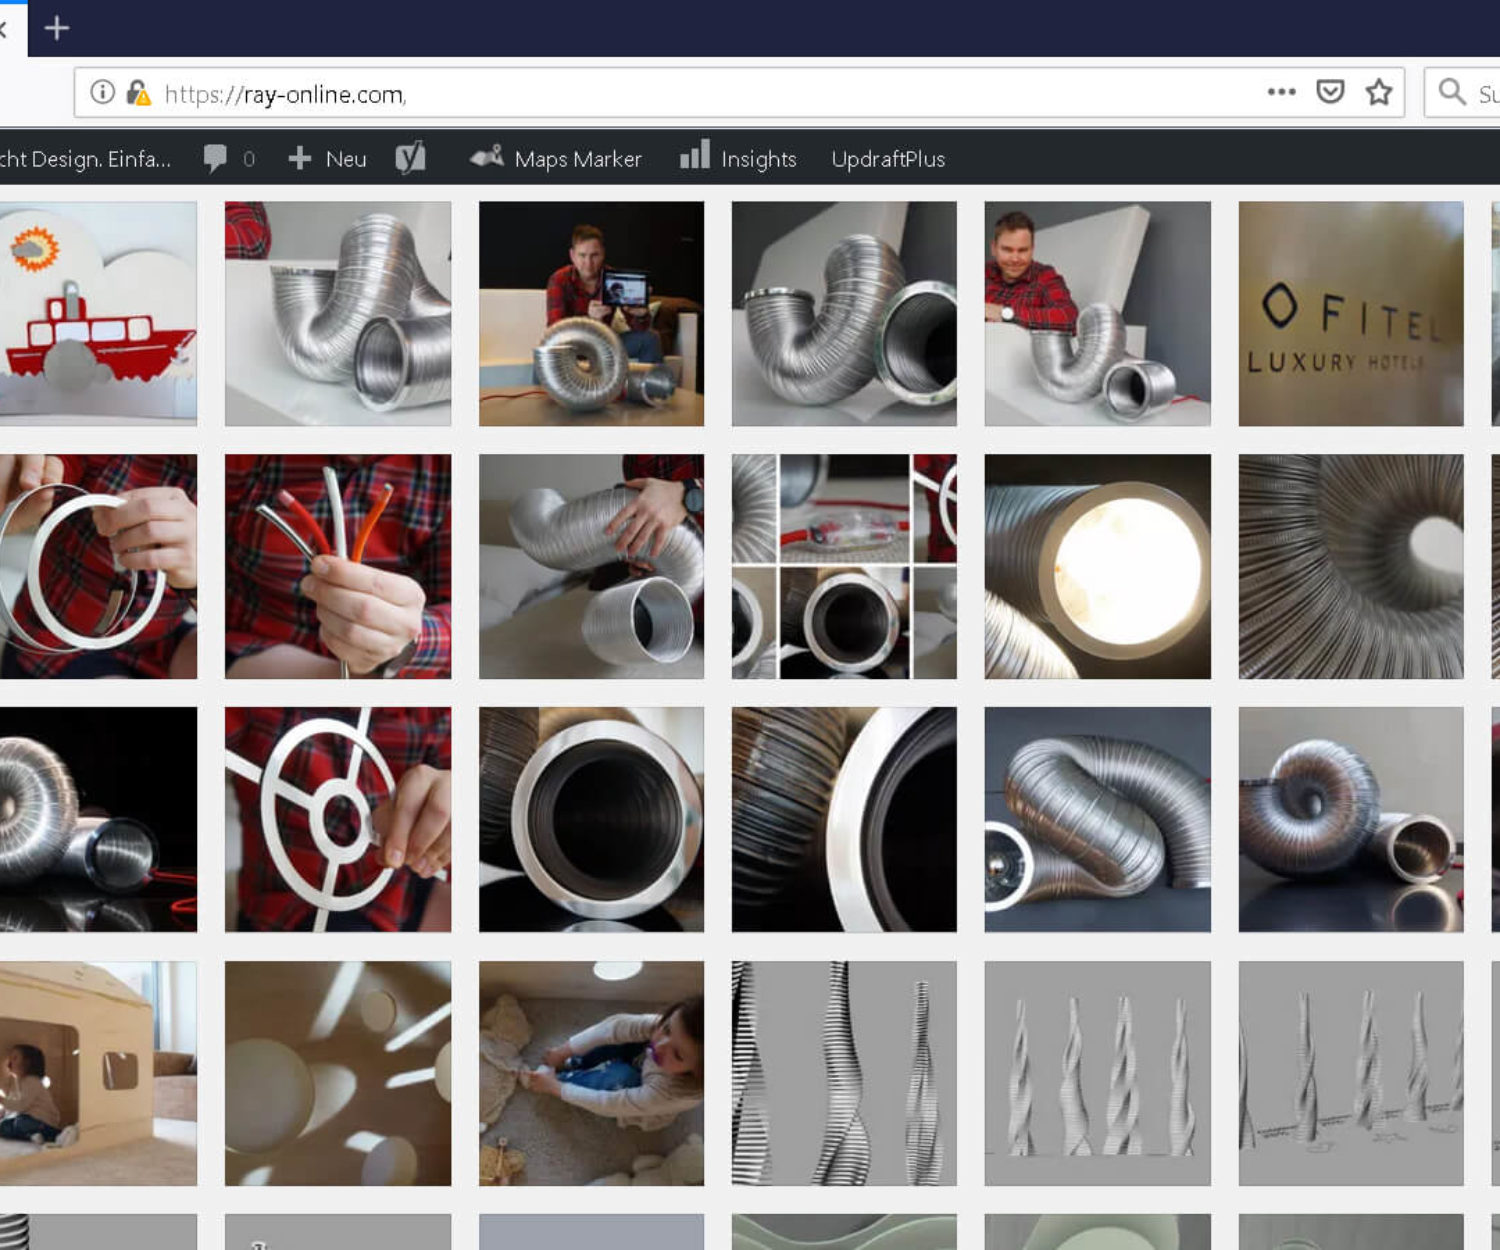Click the site name link in admin bar
The width and height of the screenshot is (1500, 1250).
coord(85,159)
